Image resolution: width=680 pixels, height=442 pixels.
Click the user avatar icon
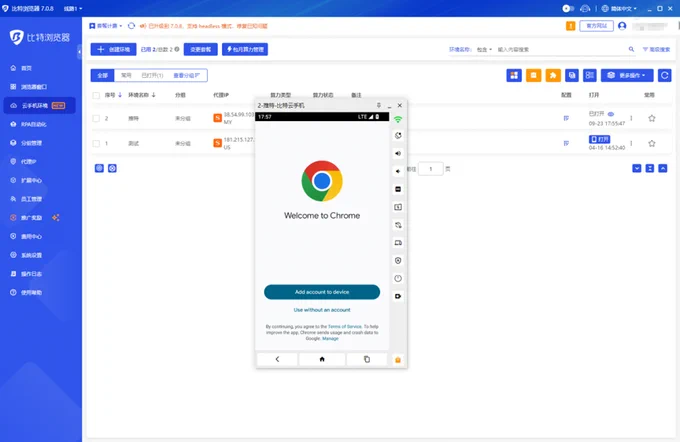click(x=622, y=26)
